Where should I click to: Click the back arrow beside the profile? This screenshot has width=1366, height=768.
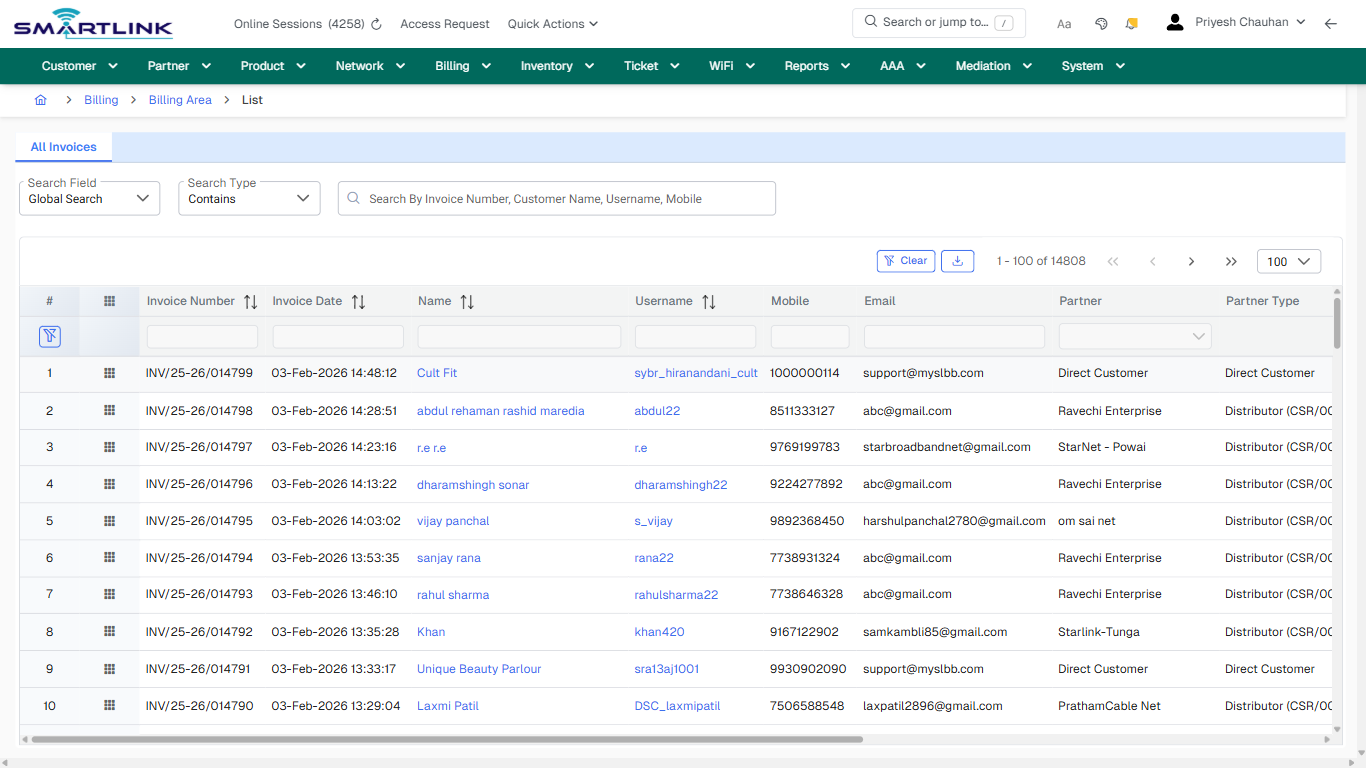pyautogui.click(x=1331, y=23)
